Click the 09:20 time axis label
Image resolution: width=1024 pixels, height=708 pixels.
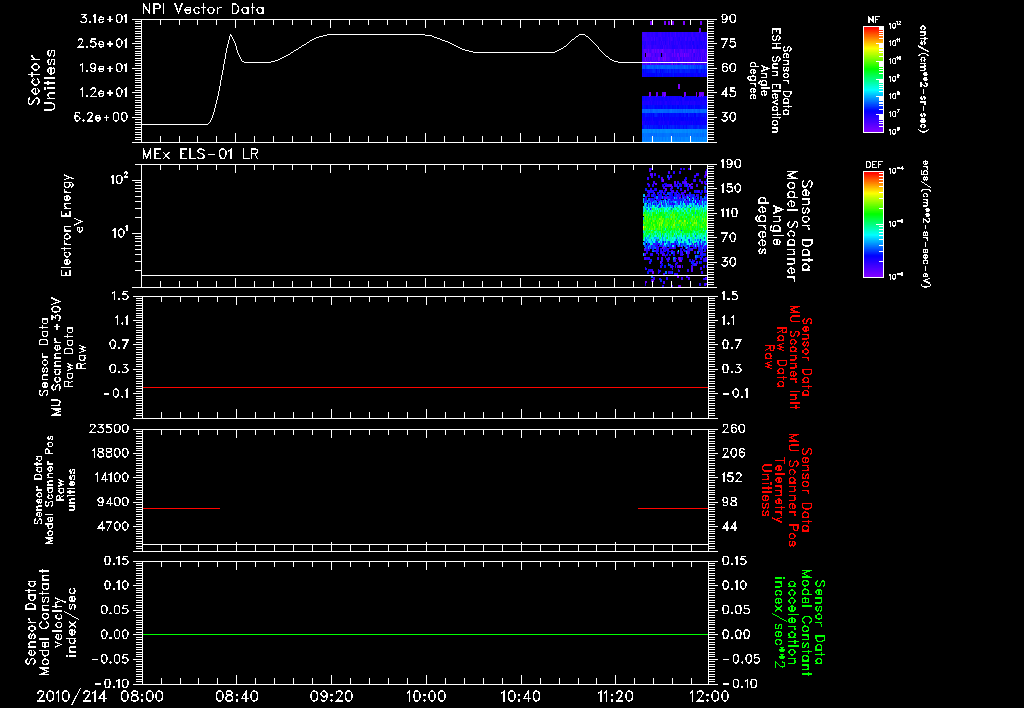(x=331, y=696)
